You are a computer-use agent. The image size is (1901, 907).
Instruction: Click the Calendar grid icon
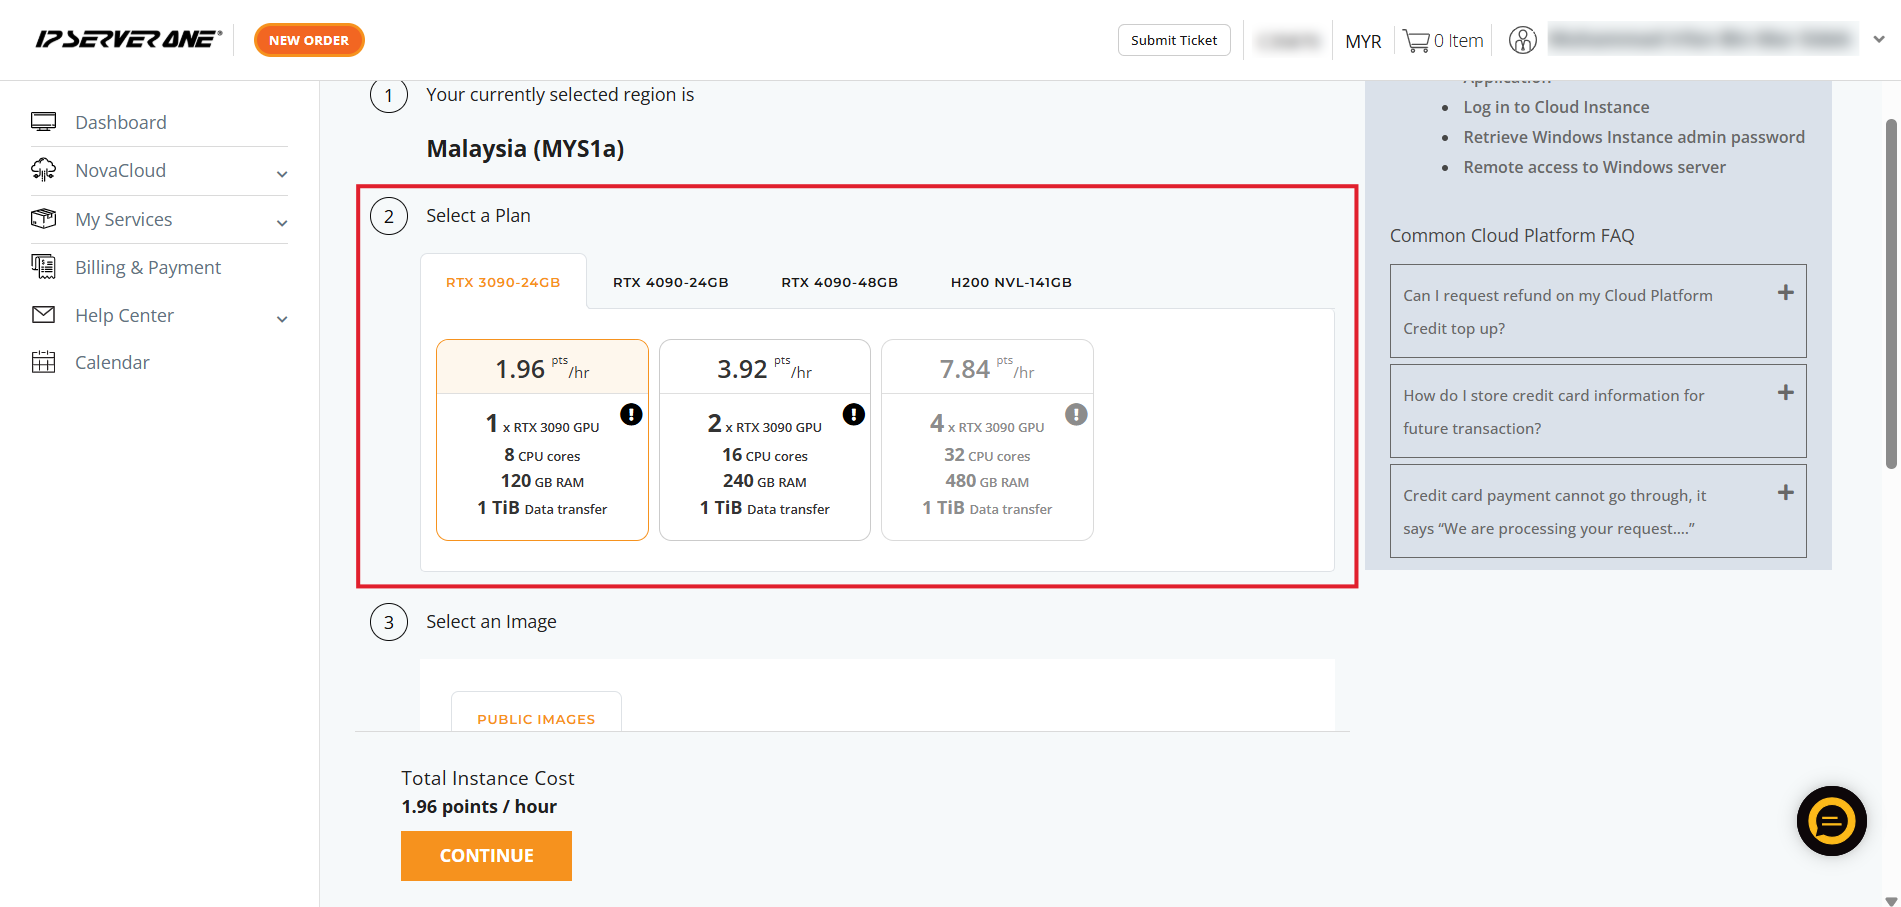click(x=43, y=362)
